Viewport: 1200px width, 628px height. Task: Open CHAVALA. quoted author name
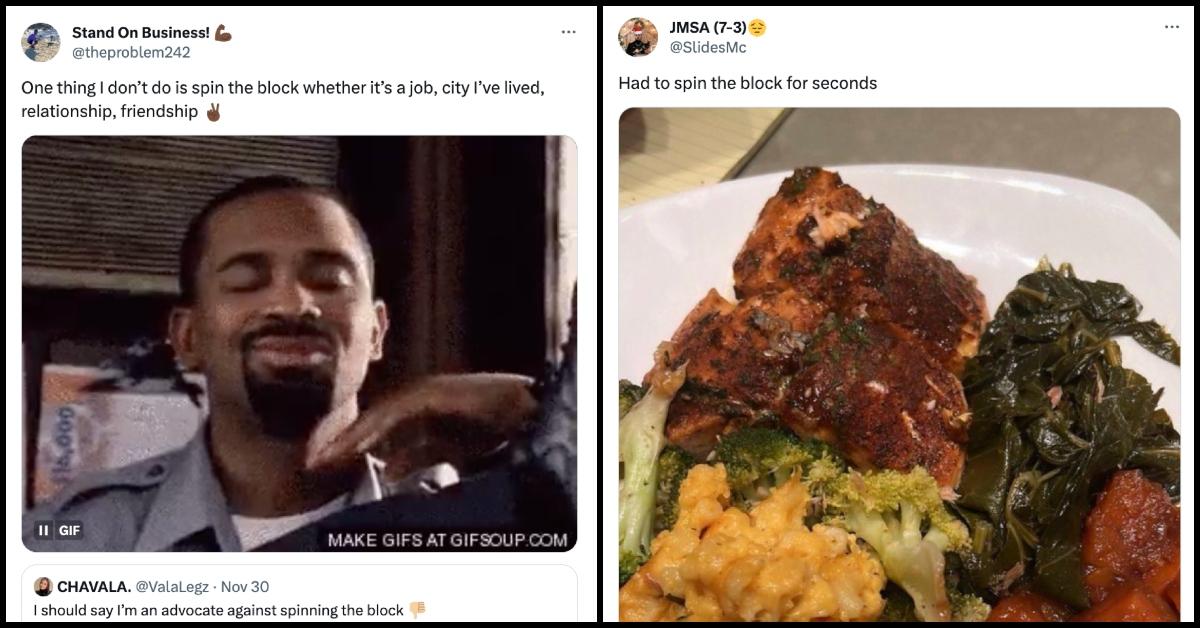pos(94,587)
